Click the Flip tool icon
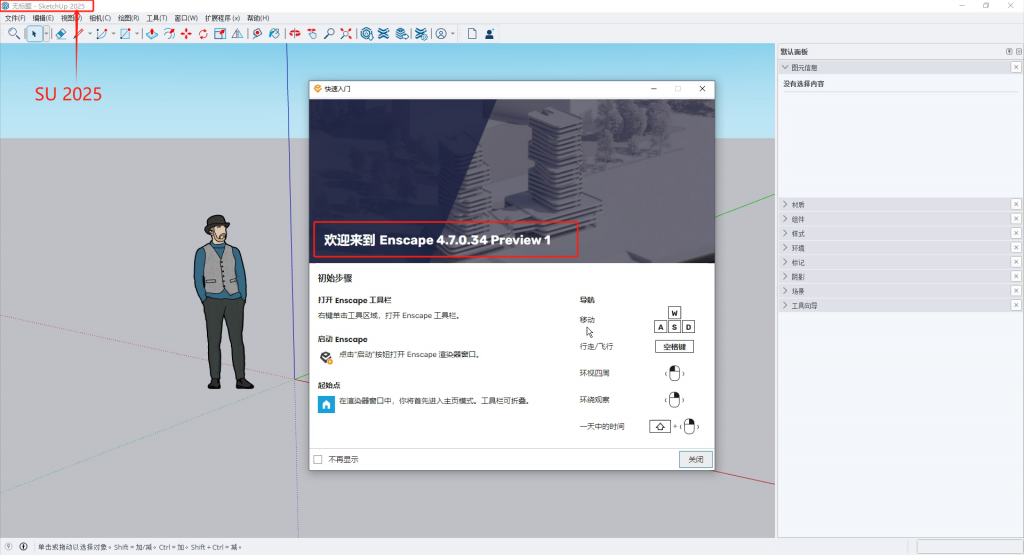Viewport: 1024px width, 555px height. (x=237, y=33)
